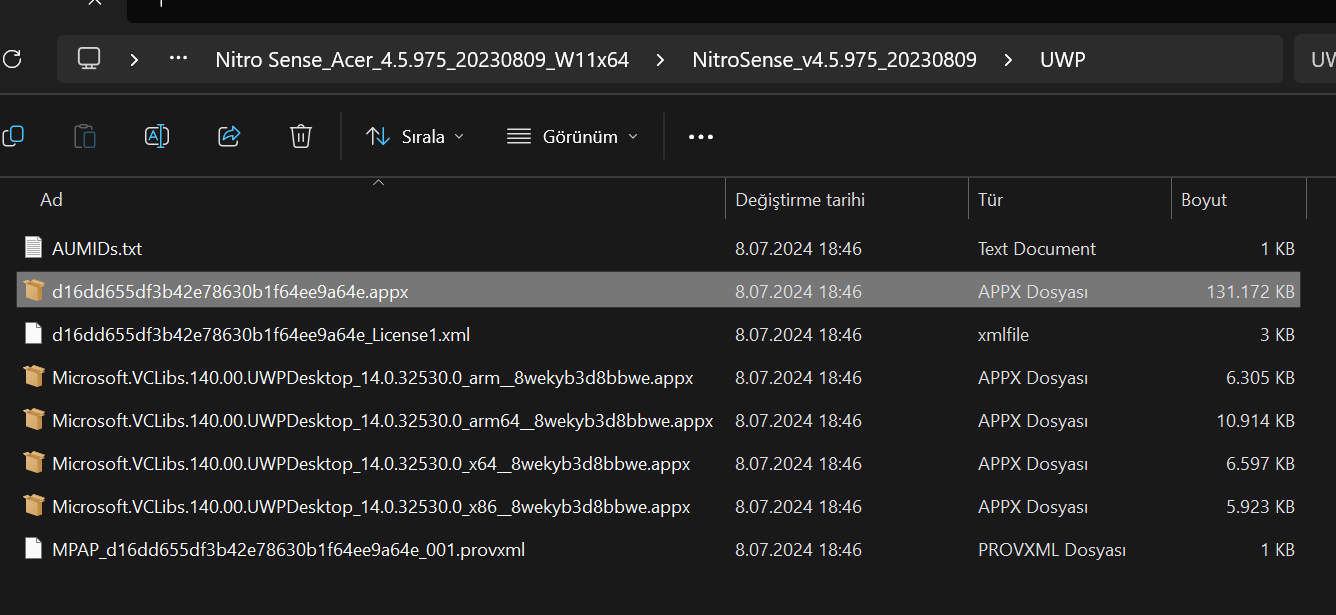The height and width of the screenshot is (615, 1336).
Task: Go to Nitro Sense_Acer_4.5.975 breadcrumb folder
Action: click(422, 60)
